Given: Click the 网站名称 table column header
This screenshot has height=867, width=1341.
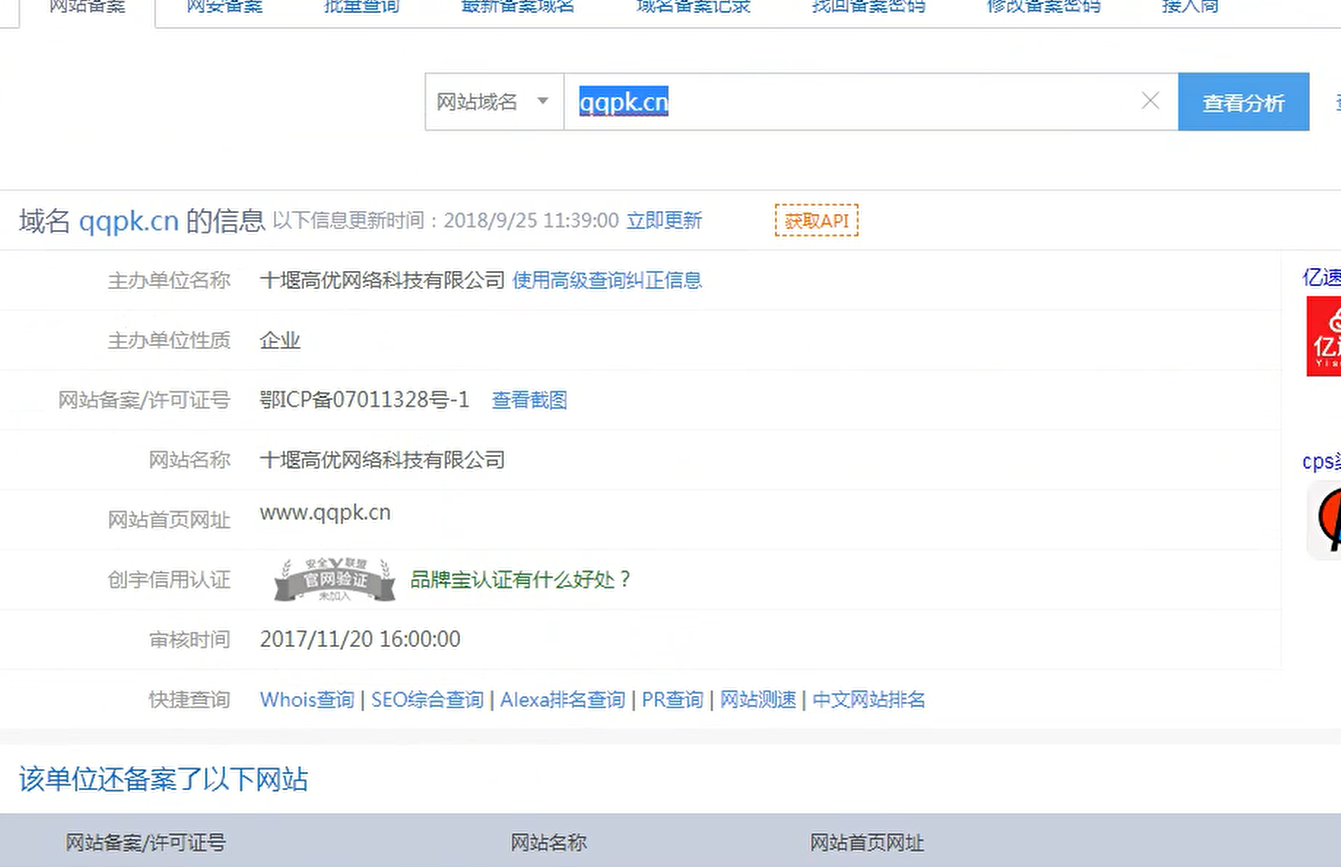Looking at the screenshot, I should [x=548, y=843].
